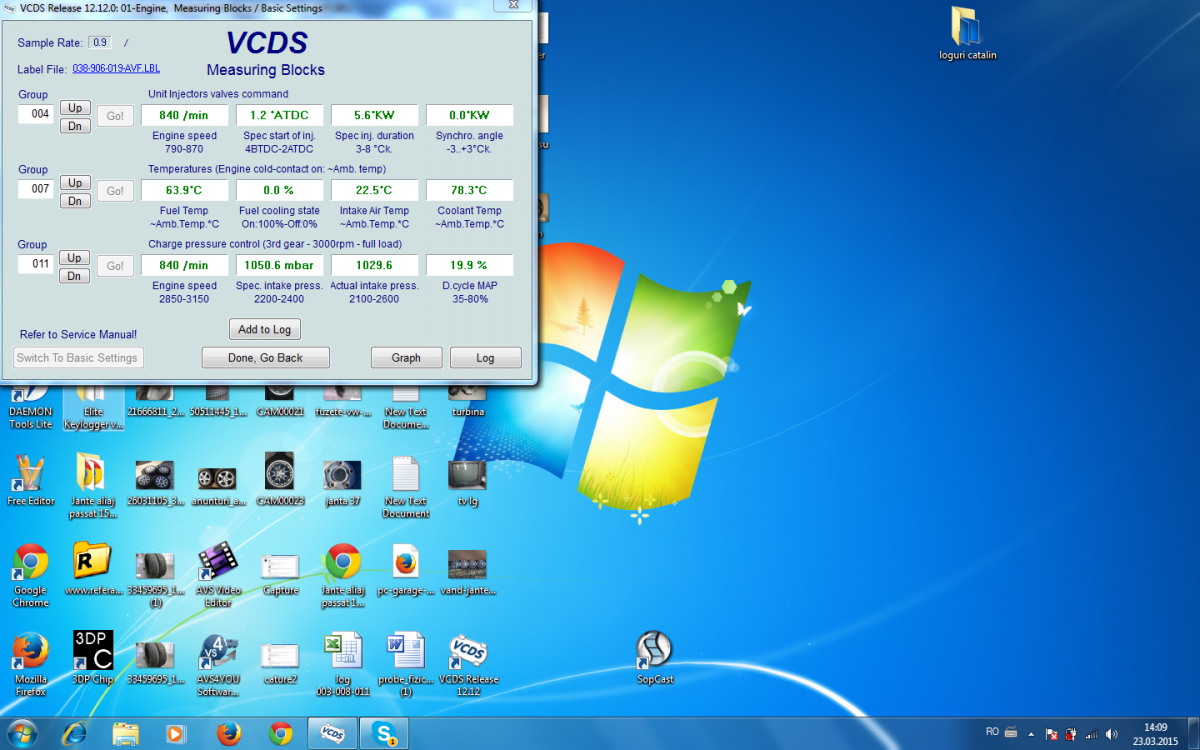Click the volume icon in system tray
Screen dimensions: 1200x750
(1112, 733)
